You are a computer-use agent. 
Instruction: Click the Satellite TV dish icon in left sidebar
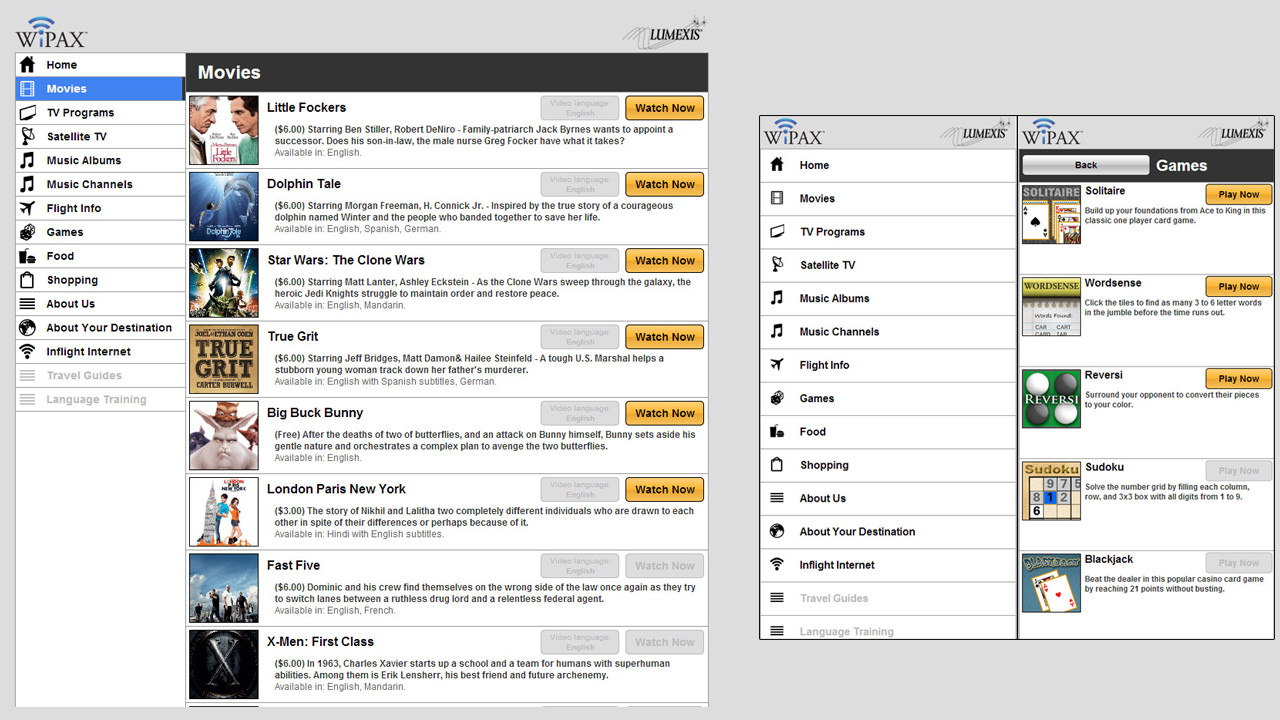[28, 137]
